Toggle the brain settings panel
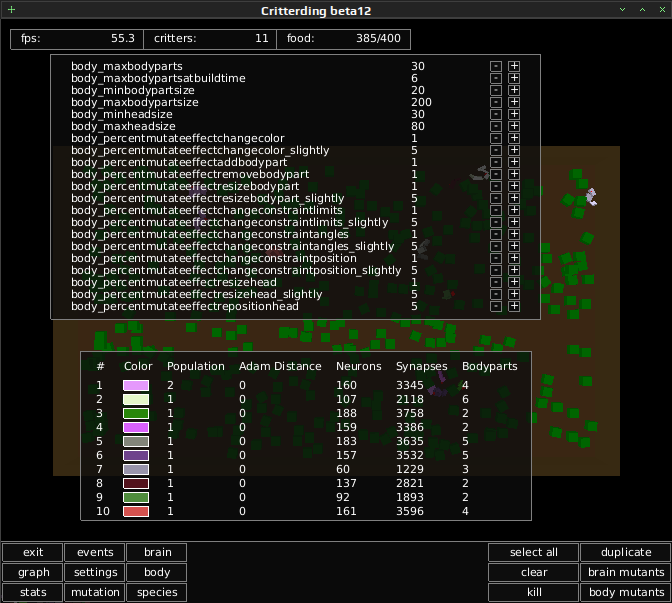The height and width of the screenshot is (603, 672). pos(157,552)
